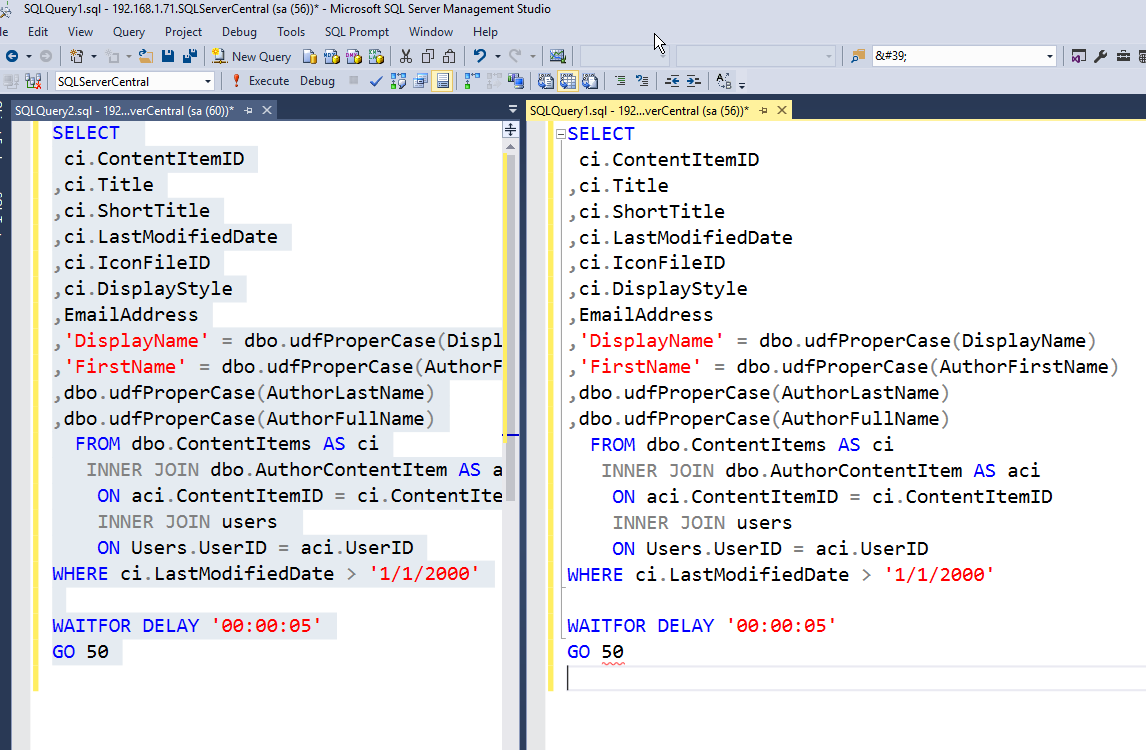The width and height of the screenshot is (1146, 750).
Task: Switch to the SQLQuery1.sql tab
Action: [640, 110]
